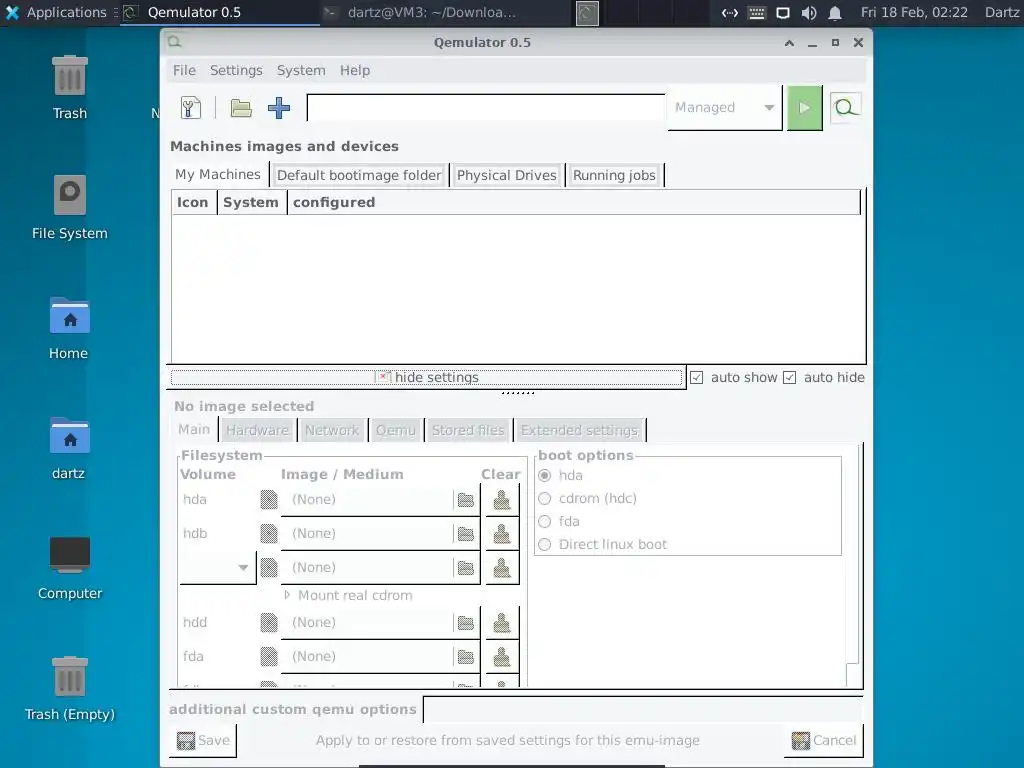The image size is (1024, 768).
Task: Click disk image icon beside fda
Action: pos(269,657)
